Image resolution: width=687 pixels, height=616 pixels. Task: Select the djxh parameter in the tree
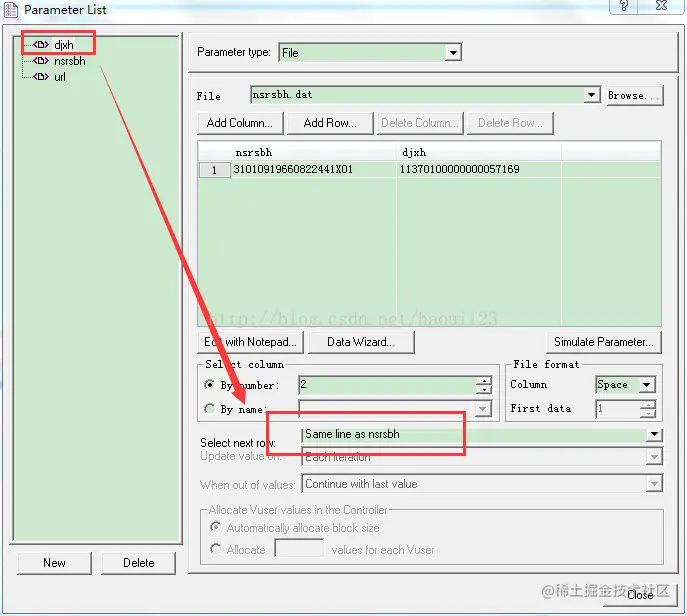[64, 45]
